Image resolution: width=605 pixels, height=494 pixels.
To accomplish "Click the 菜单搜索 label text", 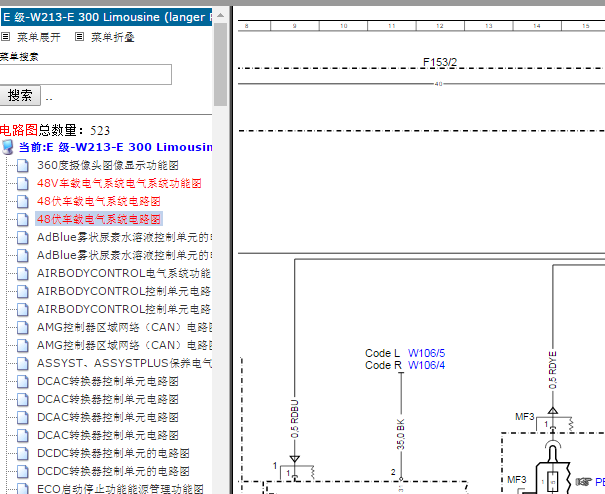I will [19, 57].
